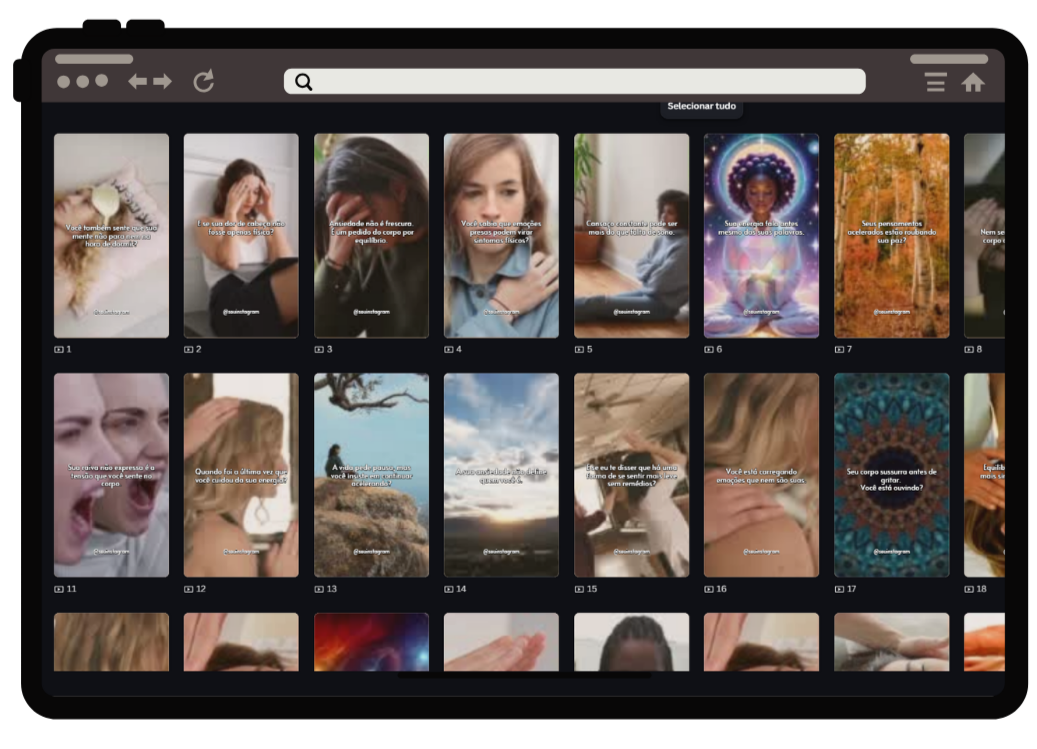Click the video icon beside number 14
This screenshot has width=1037, height=749.
(x=449, y=588)
